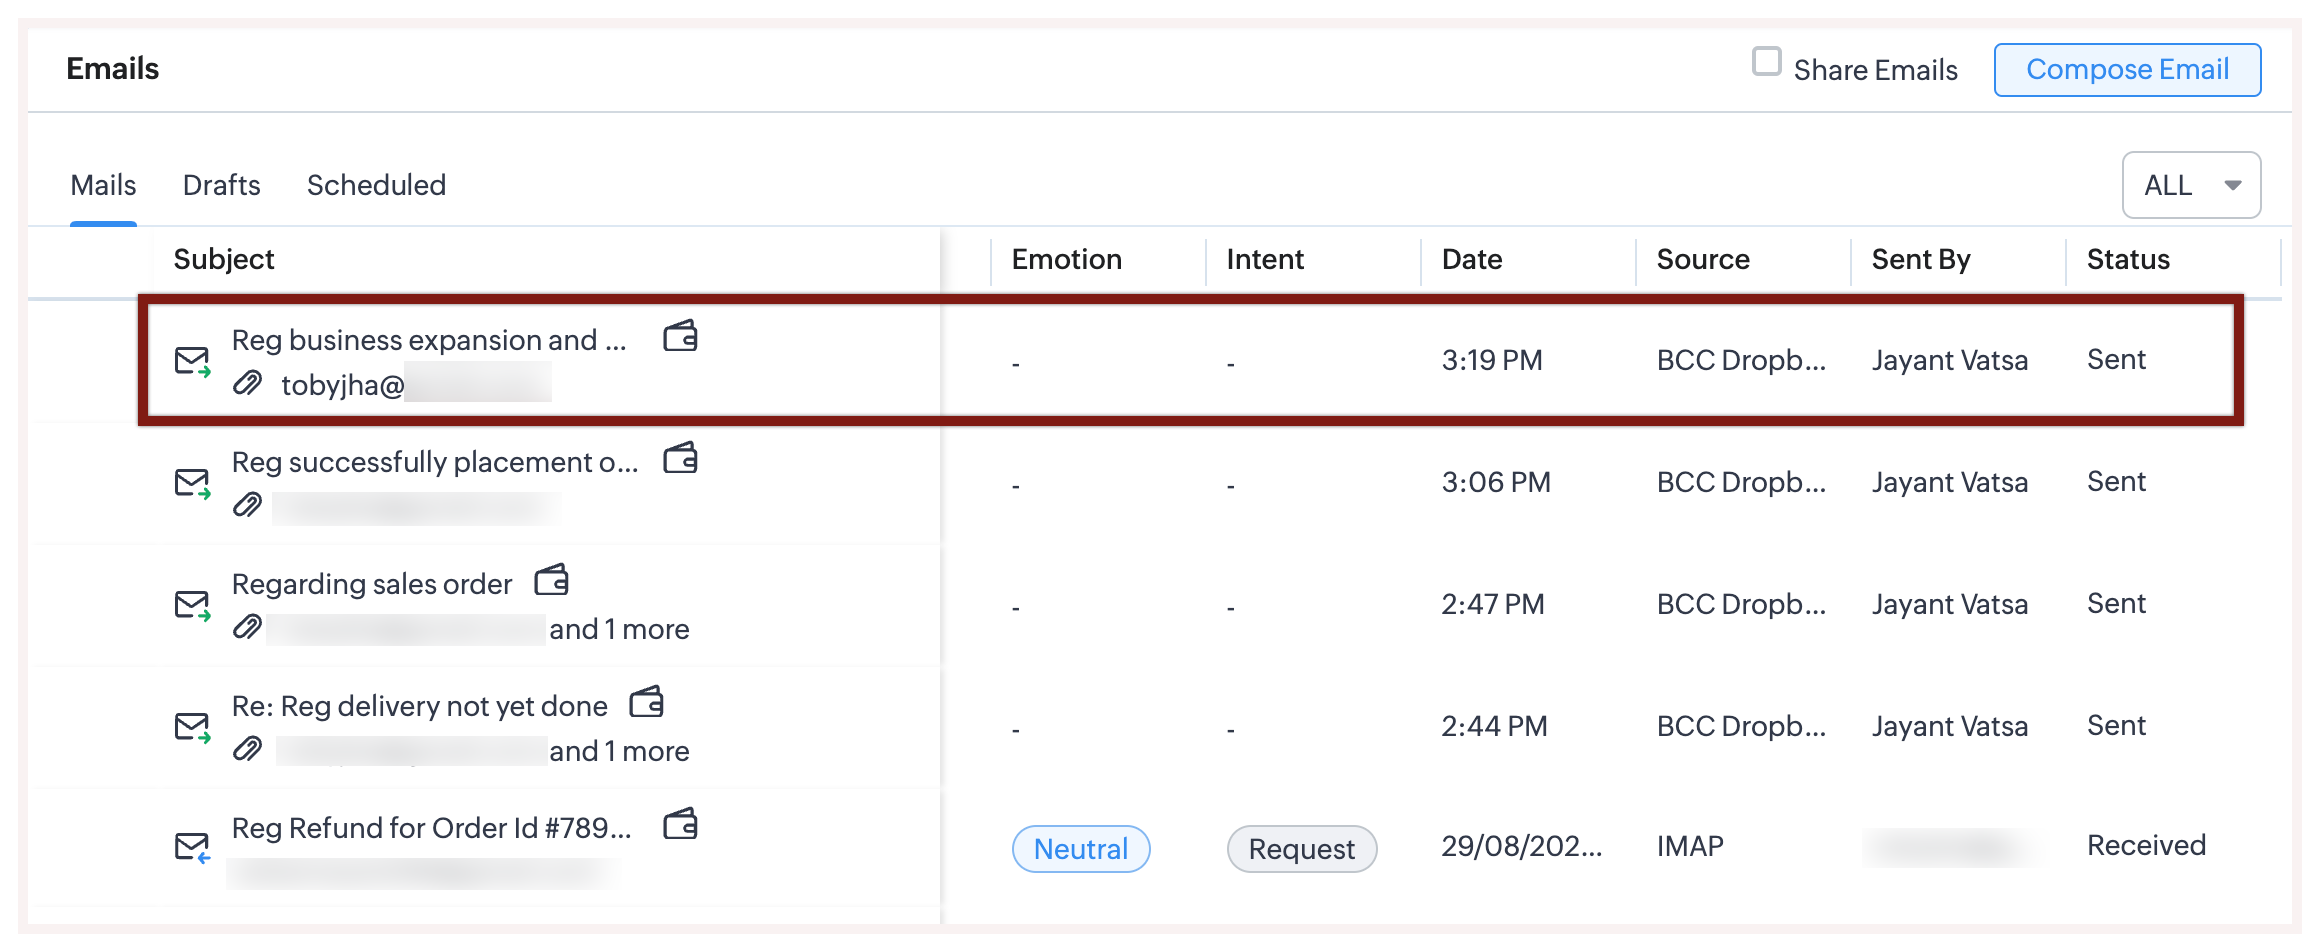Click wallet icon beside successfully placement subject
Image resolution: width=2320 pixels, height=952 pixels.
pos(681,459)
